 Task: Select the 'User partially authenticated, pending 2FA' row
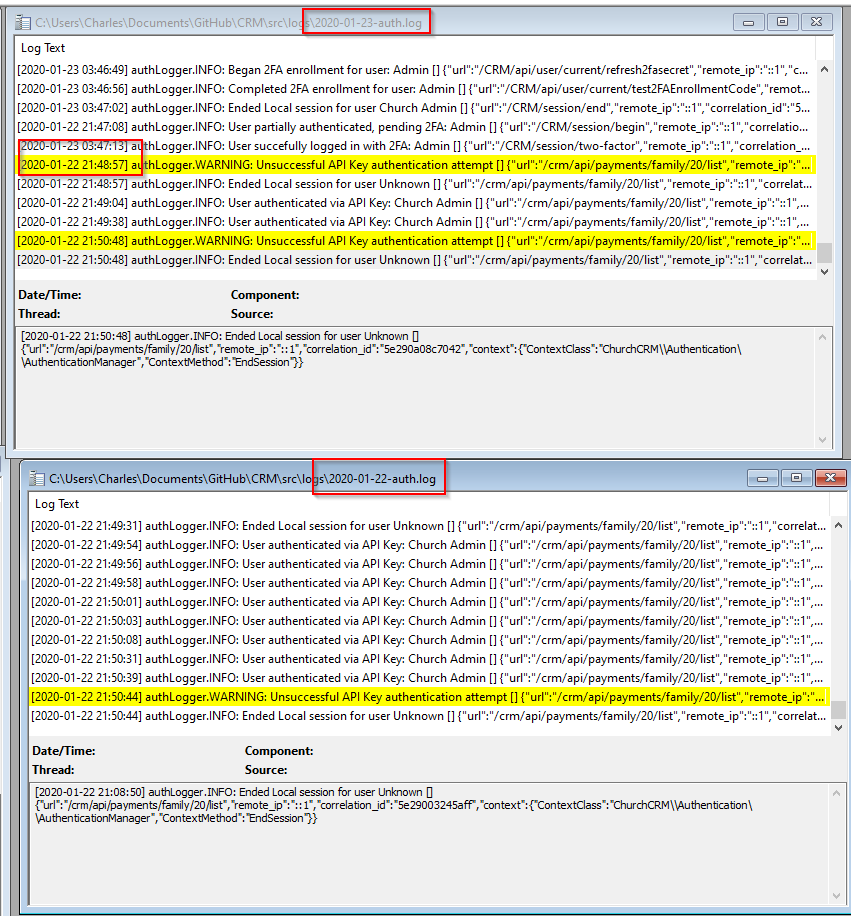(415, 127)
